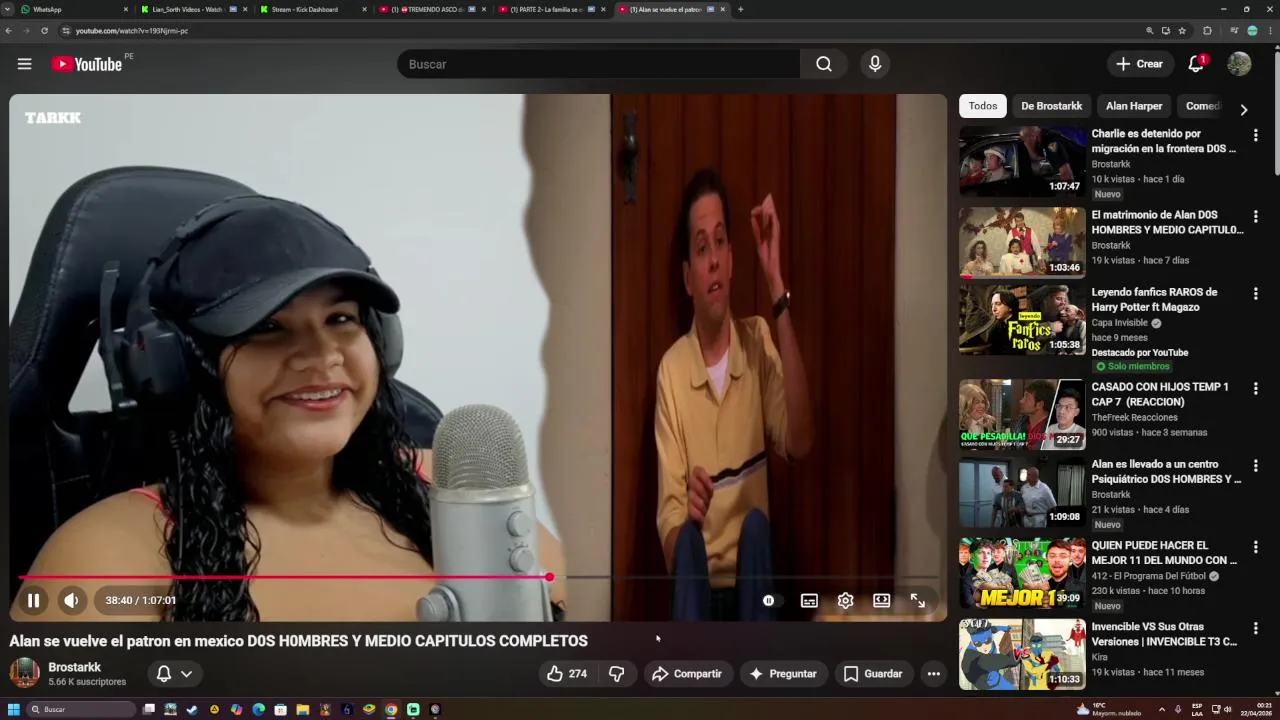Image resolution: width=1280 pixels, height=720 pixels.
Task: Open a new browser tab
Action: [740, 9]
